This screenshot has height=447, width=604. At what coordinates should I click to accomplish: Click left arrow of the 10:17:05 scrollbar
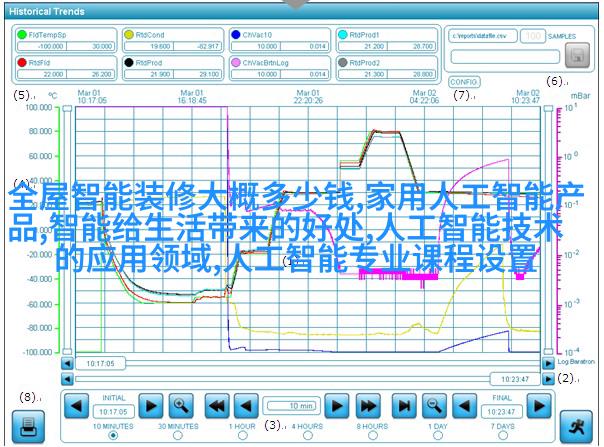click(x=67, y=363)
